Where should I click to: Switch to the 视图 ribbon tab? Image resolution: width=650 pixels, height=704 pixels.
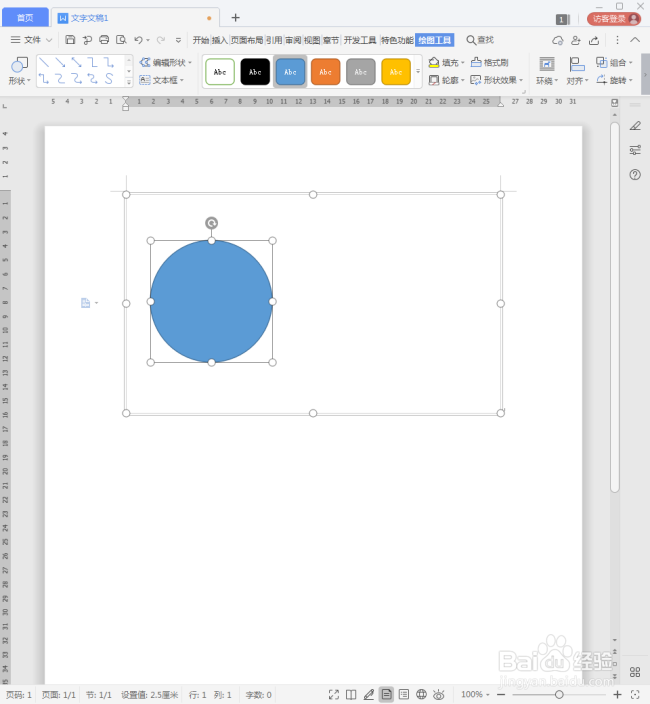point(312,40)
